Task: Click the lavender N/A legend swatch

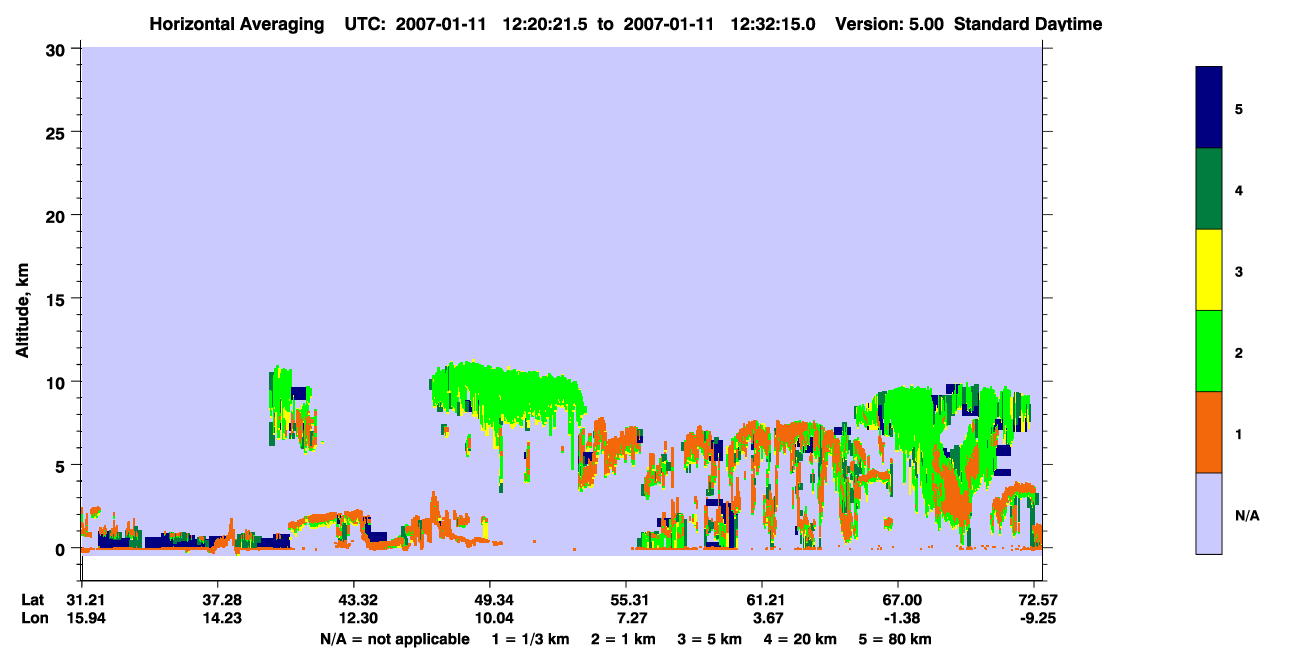Action: tap(1209, 513)
